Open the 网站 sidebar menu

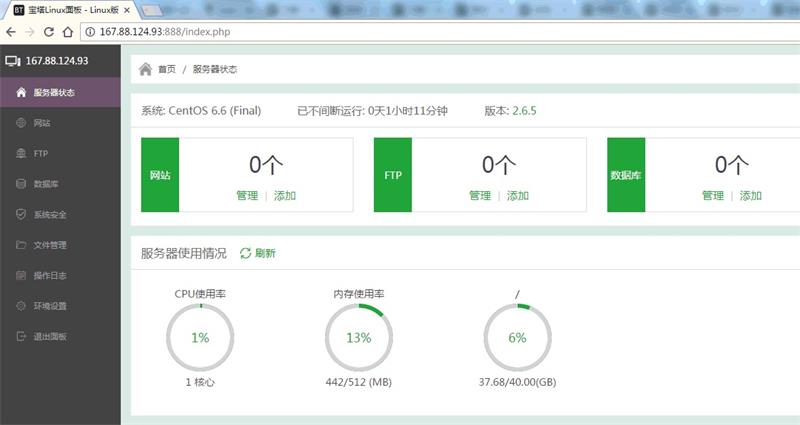(x=60, y=123)
